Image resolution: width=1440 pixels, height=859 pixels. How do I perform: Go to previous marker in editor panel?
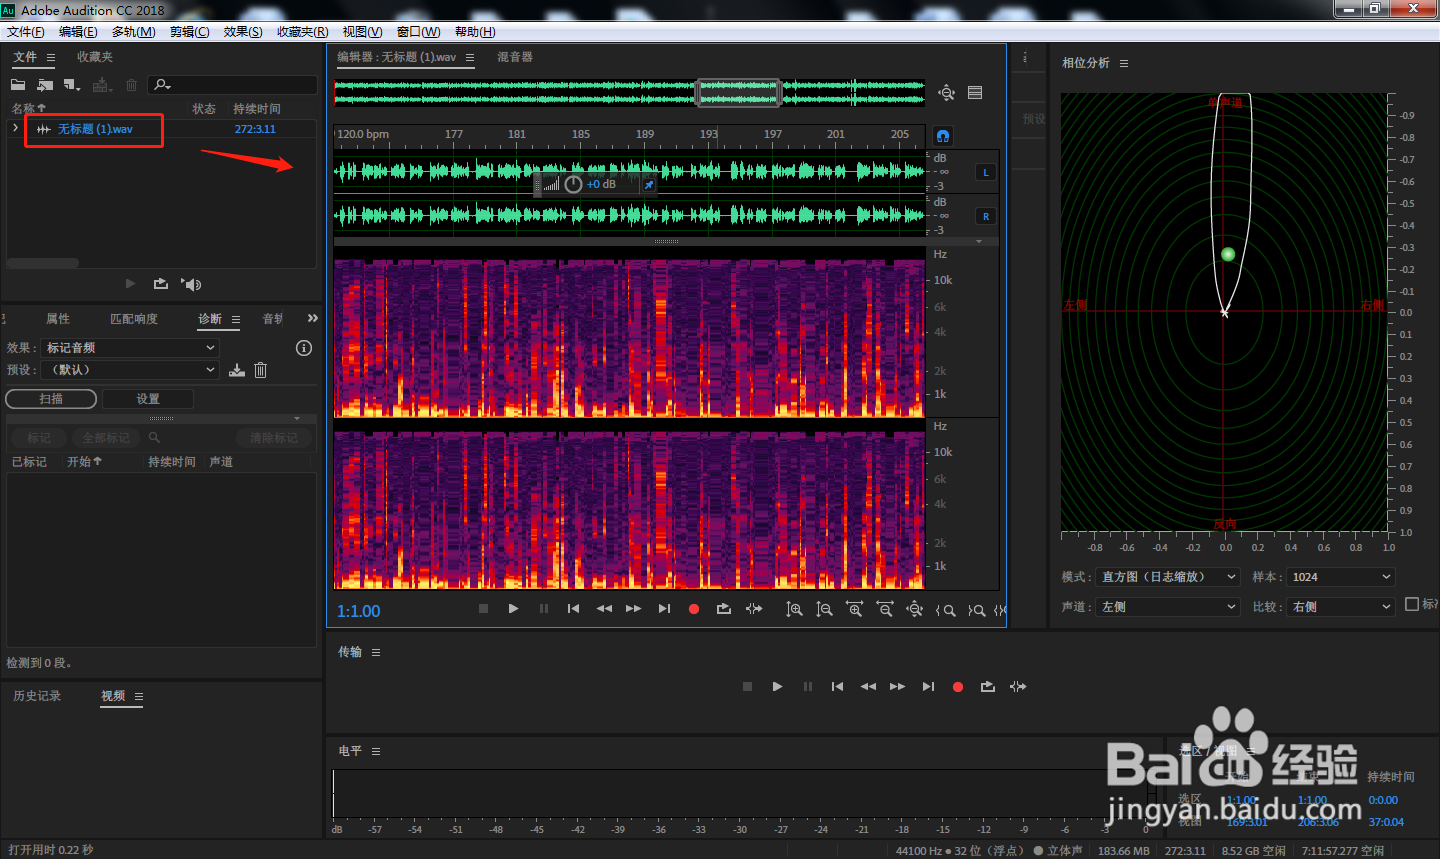tap(573, 609)
